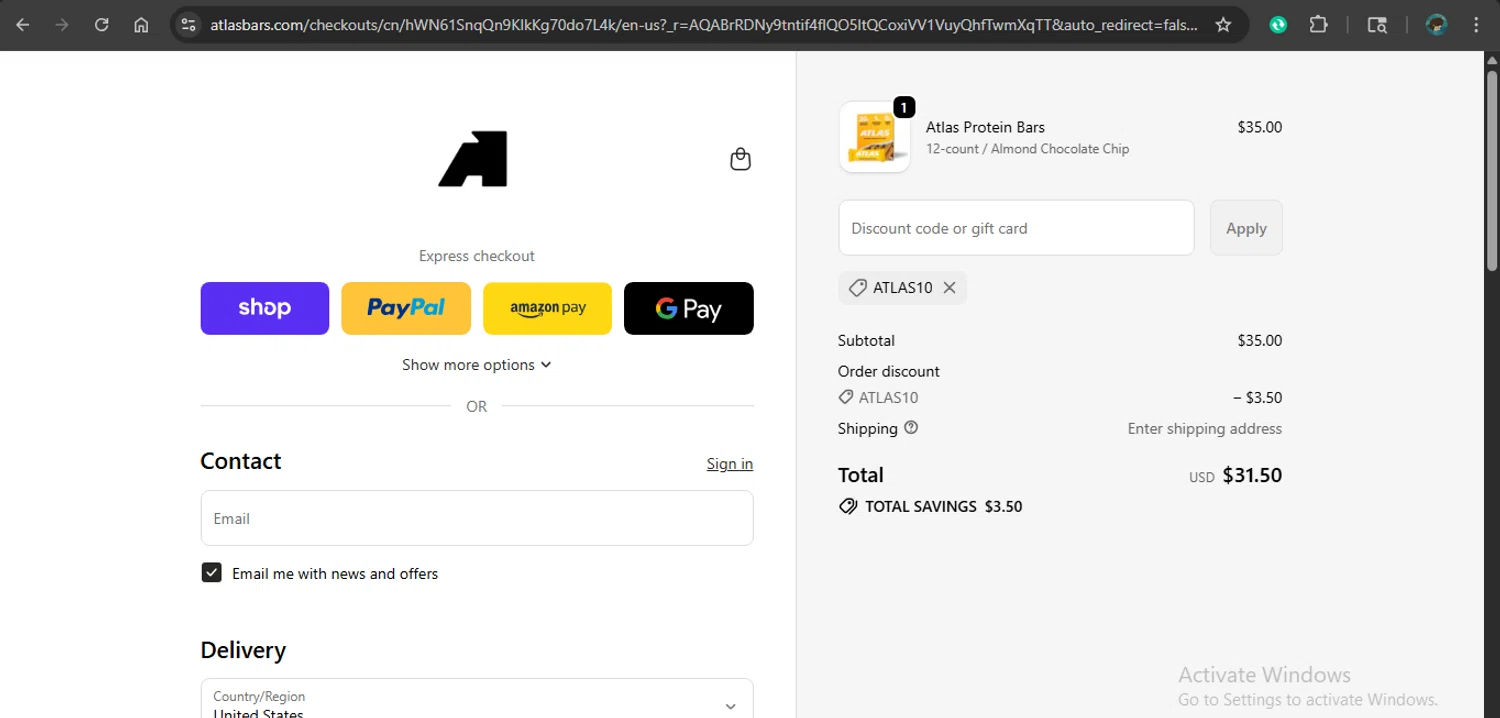The width and height of the screenshot is (1500, 718).
Task: Go back to previous browser page
Action: coord(23,25)
